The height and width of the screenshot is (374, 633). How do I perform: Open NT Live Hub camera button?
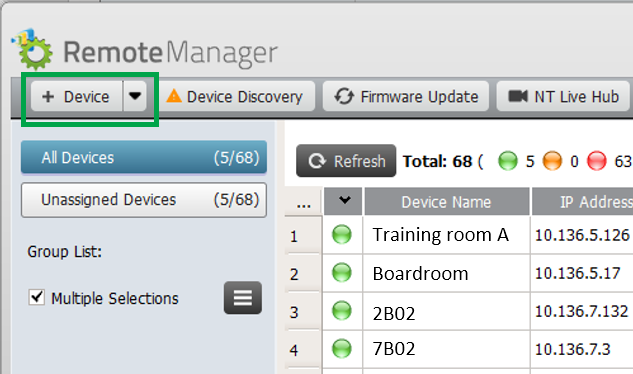(563, 97)
